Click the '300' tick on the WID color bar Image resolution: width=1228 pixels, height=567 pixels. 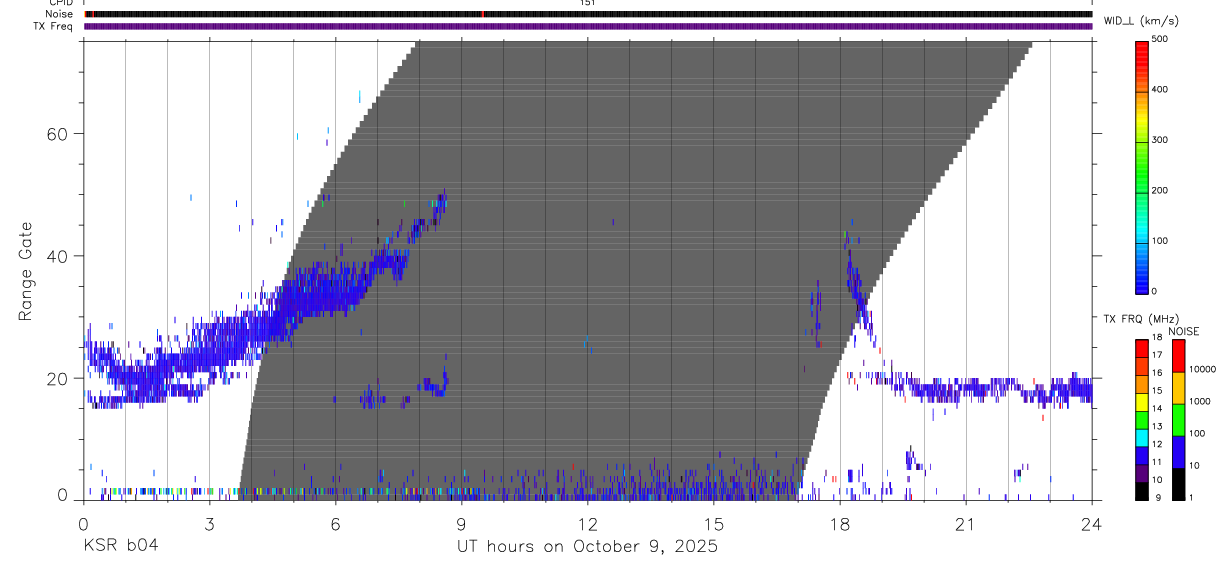pos(1160,140)
